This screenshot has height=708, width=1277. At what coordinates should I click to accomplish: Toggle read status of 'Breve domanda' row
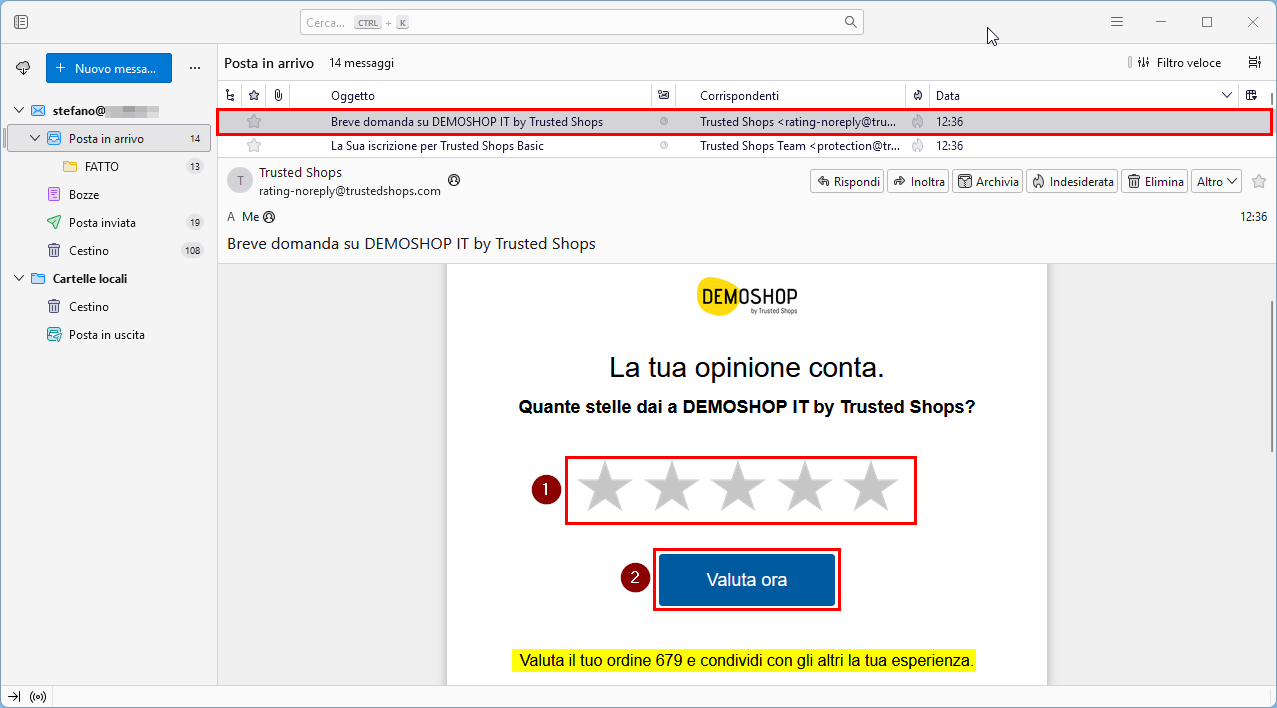click(x=663, y=122)
